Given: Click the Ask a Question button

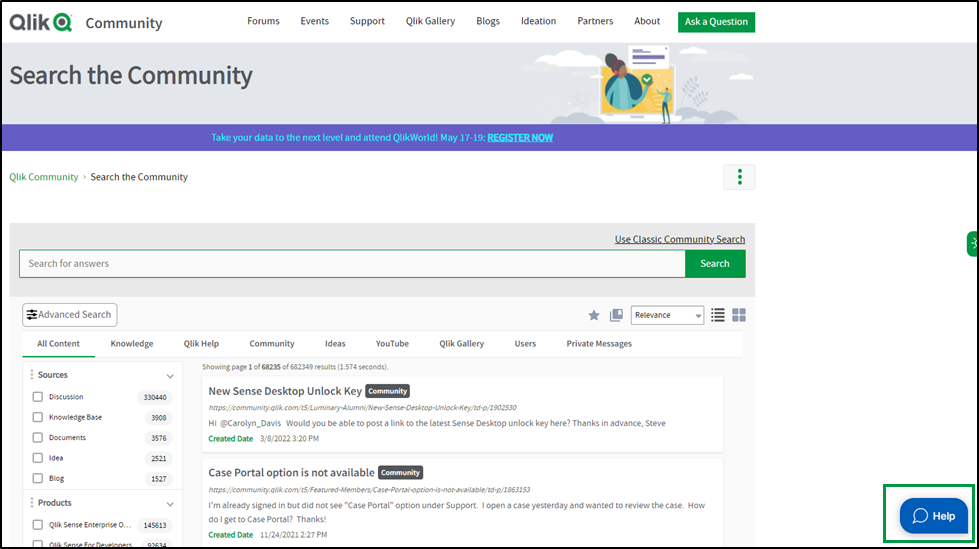Looking at the screenshot, I should pyautogui.click(x=716, y=22).
